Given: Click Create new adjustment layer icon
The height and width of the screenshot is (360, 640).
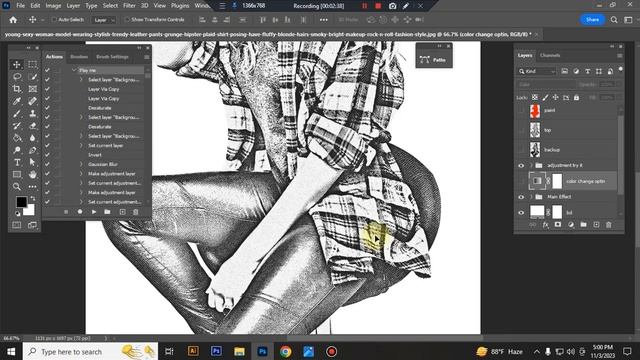Looking at the screenshot, I should (571, 225).
